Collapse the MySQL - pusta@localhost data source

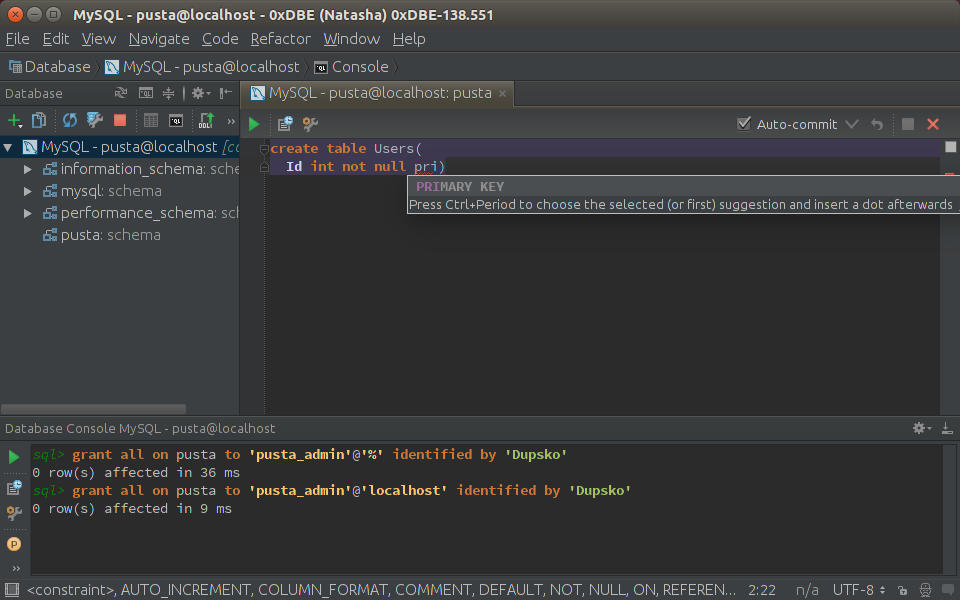[x=8, y=147]
